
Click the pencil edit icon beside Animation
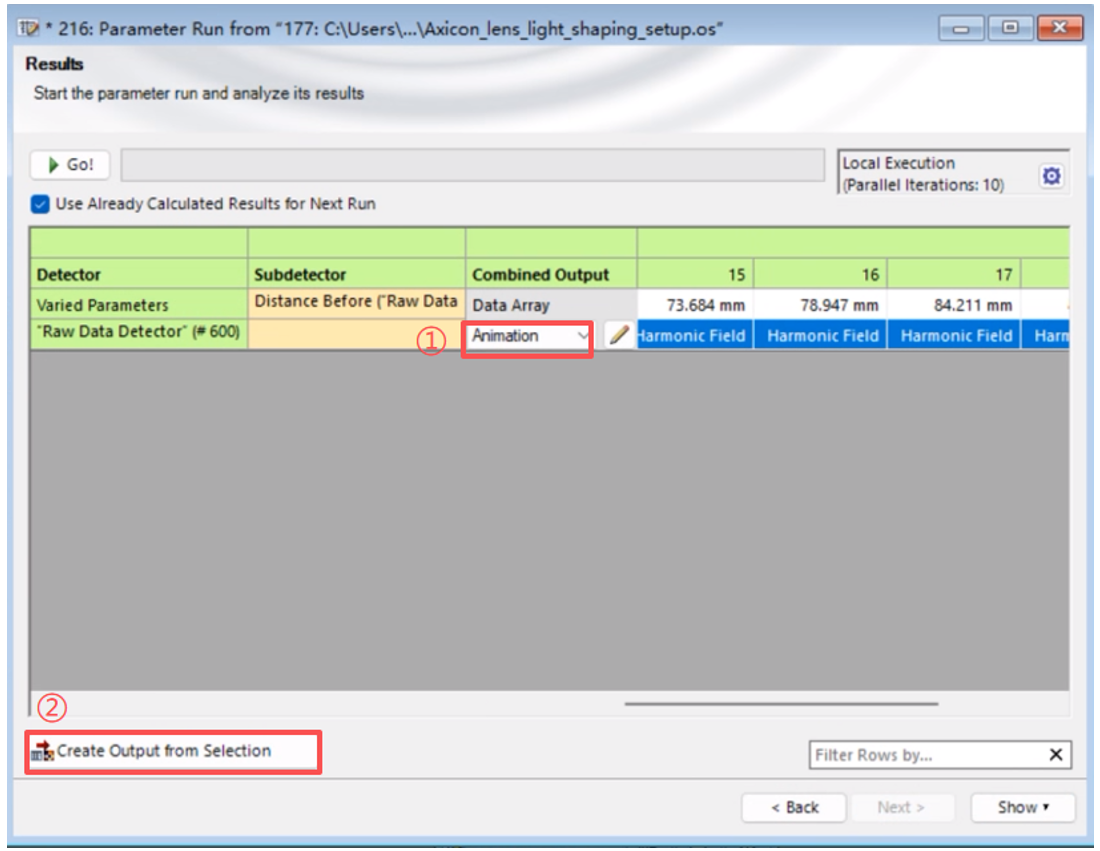pyautogui.click(x=619, y=336)
